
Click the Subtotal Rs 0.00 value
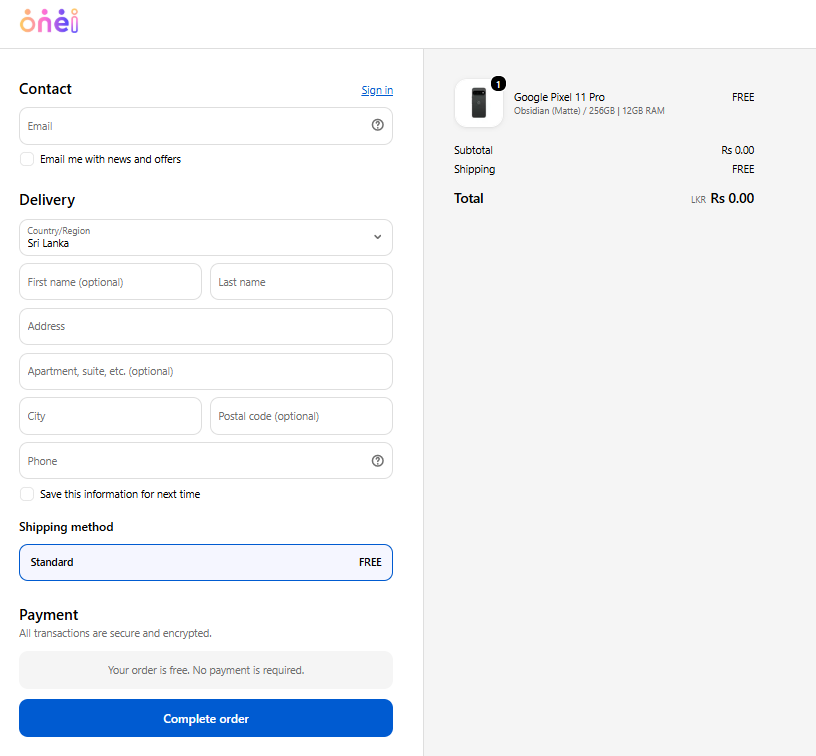point(737,150)
